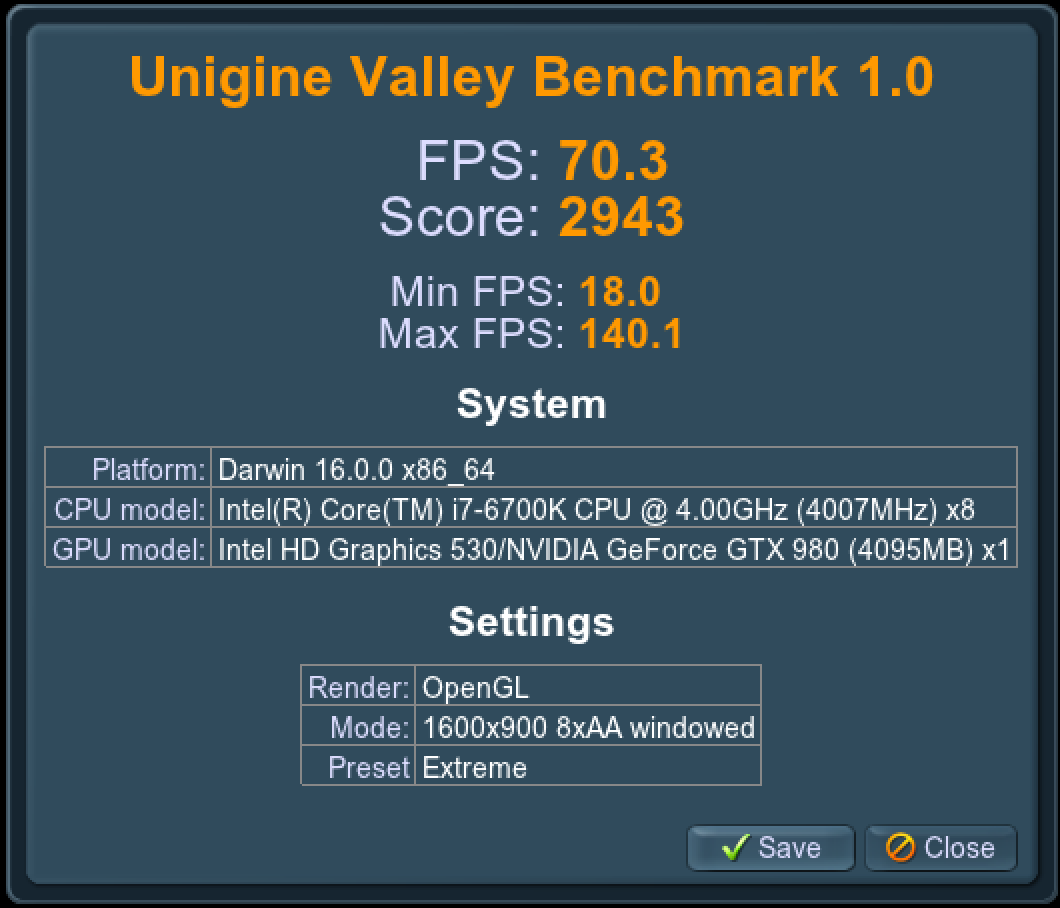
Task: Click the System section heading
Action: coord(531,404)
